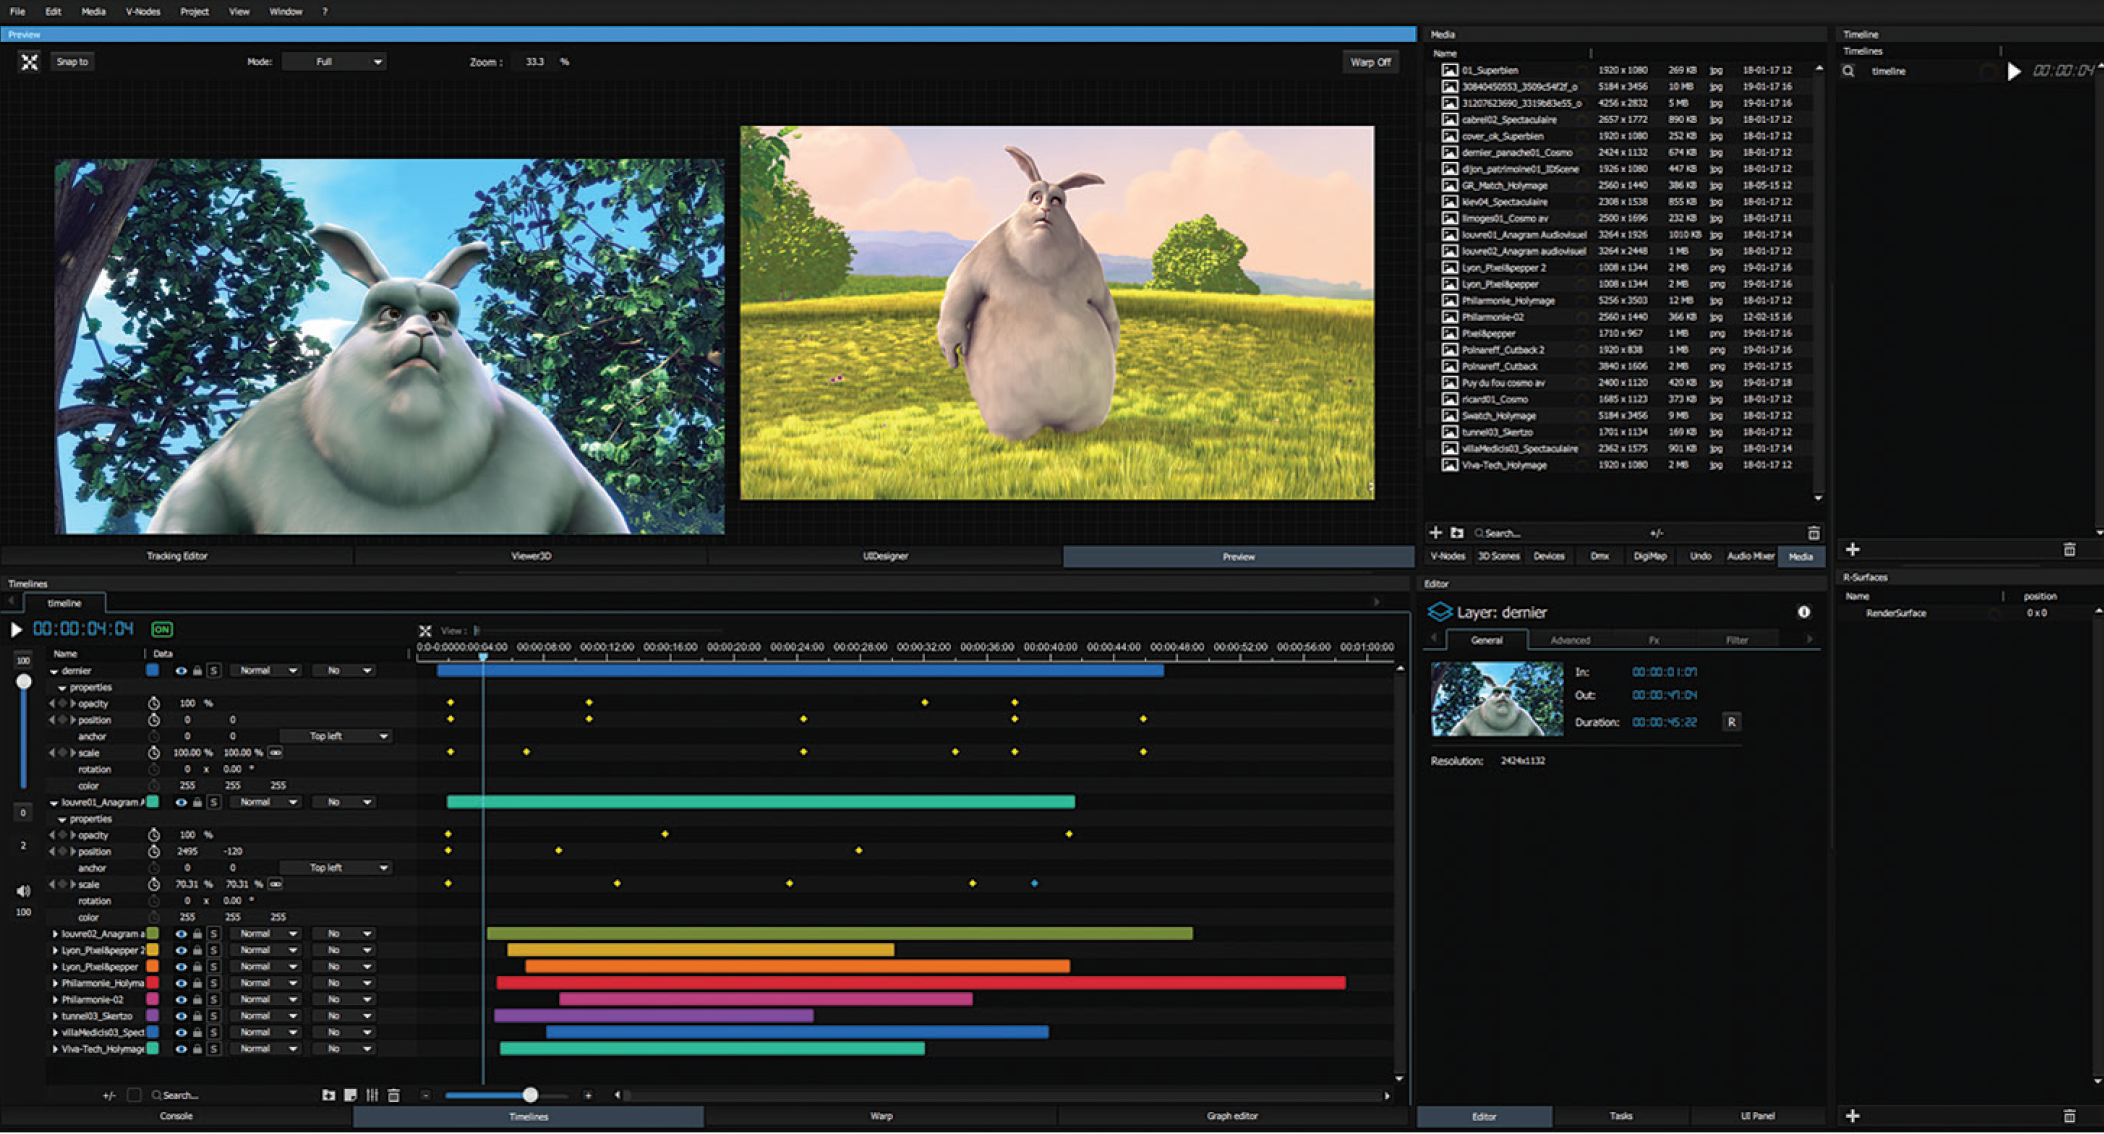
Task: Open the Graph editor tab
Action: pos(1232,1116)
